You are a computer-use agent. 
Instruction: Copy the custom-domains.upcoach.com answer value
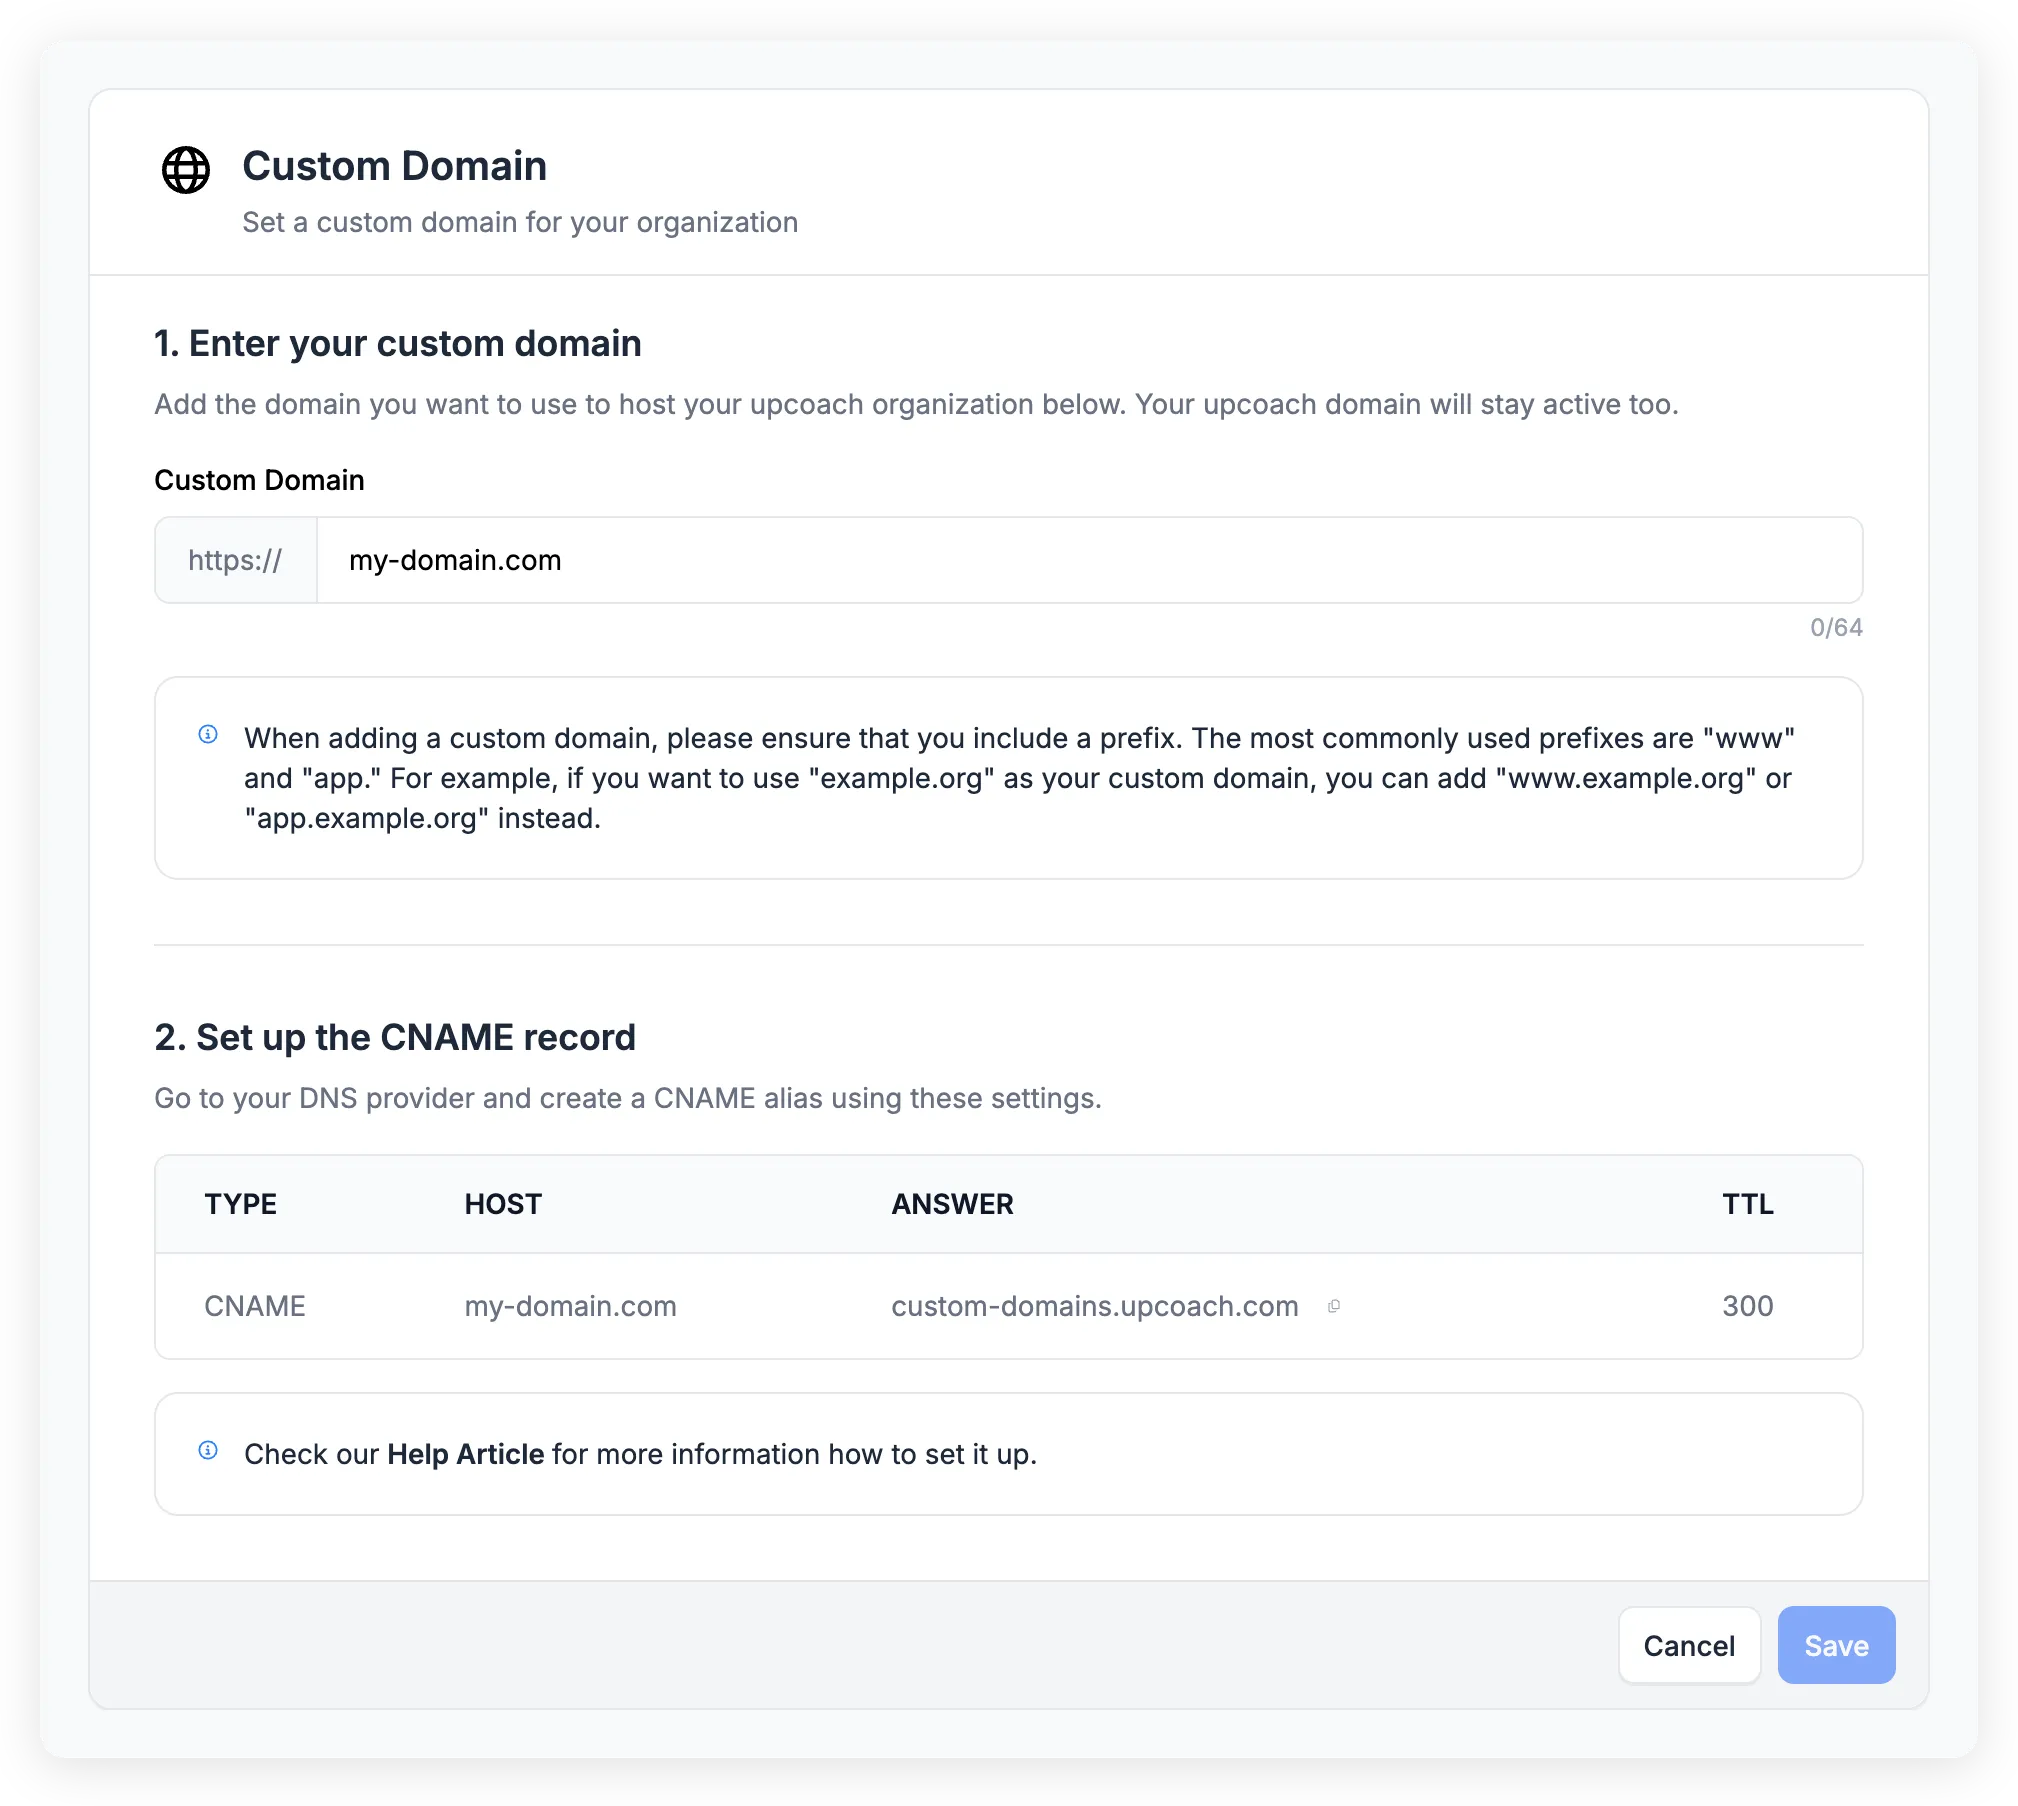click(1334, 1306)
